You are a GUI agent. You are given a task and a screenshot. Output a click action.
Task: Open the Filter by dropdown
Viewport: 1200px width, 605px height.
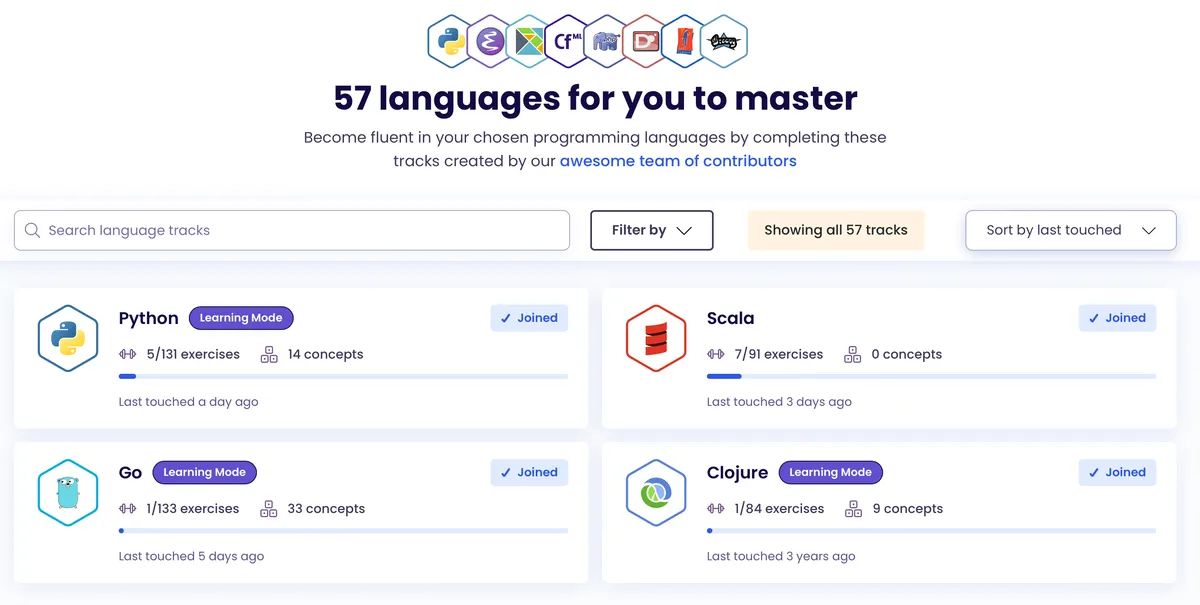652,230
